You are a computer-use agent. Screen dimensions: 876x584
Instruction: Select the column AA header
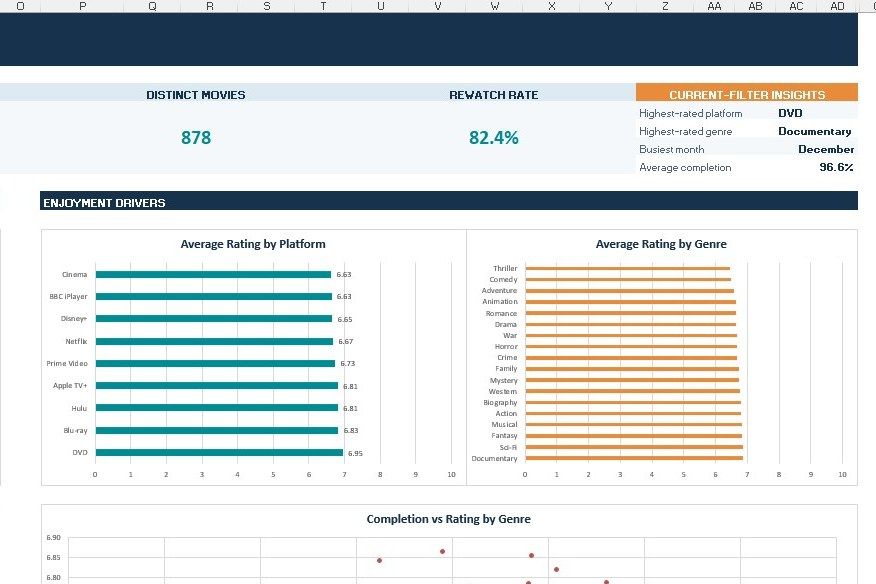coord(714,6)
